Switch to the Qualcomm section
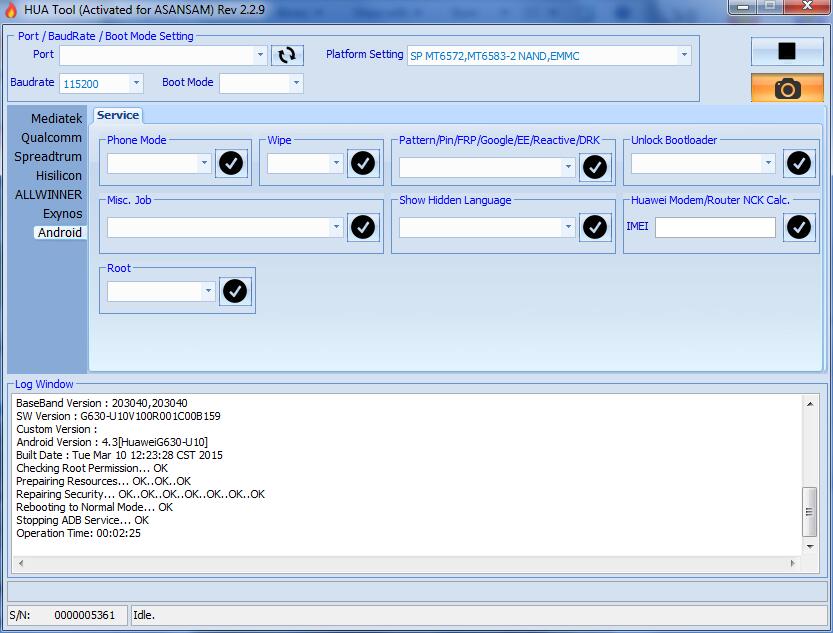833x633 pixels. [x=51, y=138]
